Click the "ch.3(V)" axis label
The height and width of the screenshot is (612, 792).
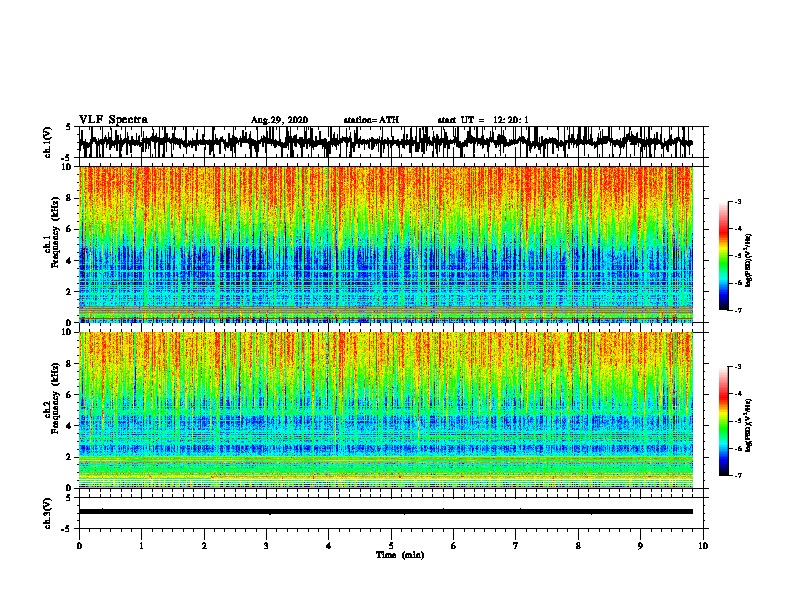point(48,513)
